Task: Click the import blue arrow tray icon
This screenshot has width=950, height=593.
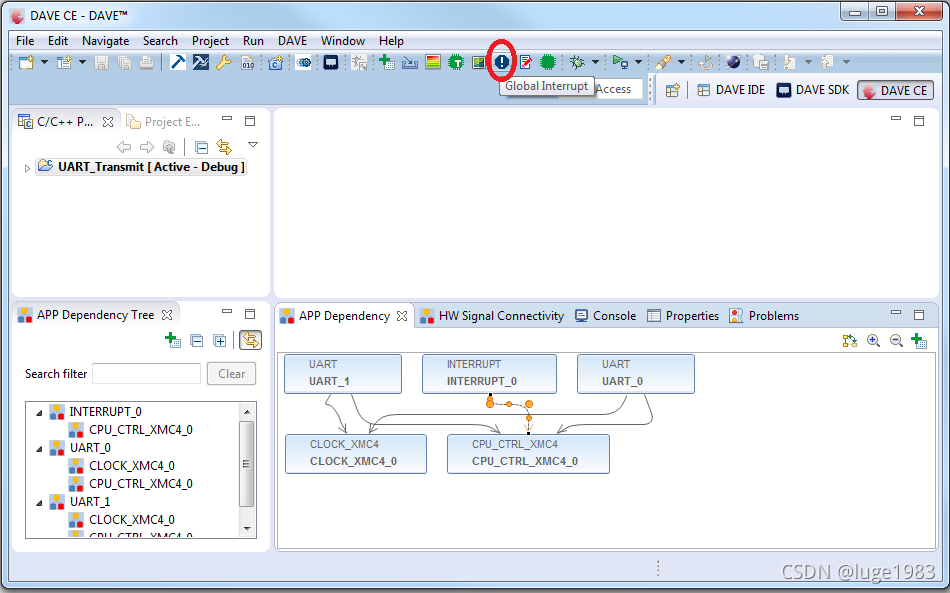Action: (x=410, y=62)
